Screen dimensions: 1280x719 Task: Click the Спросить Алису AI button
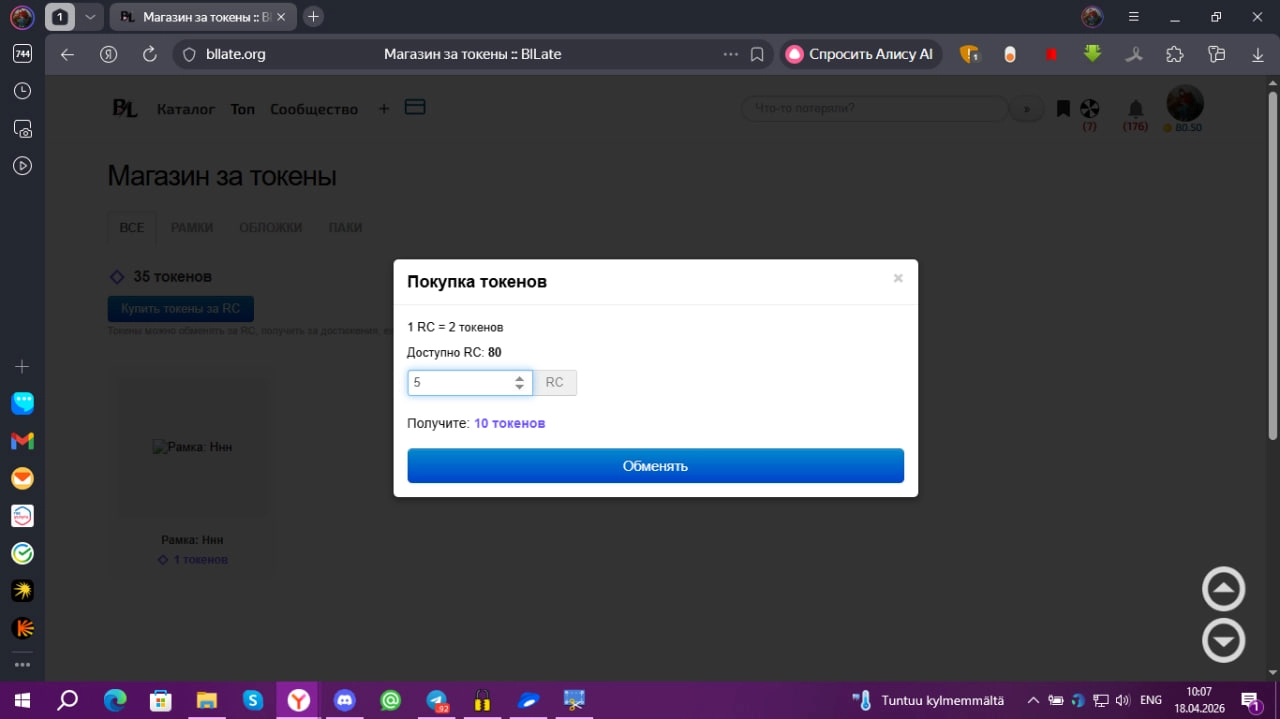point(860,54)
